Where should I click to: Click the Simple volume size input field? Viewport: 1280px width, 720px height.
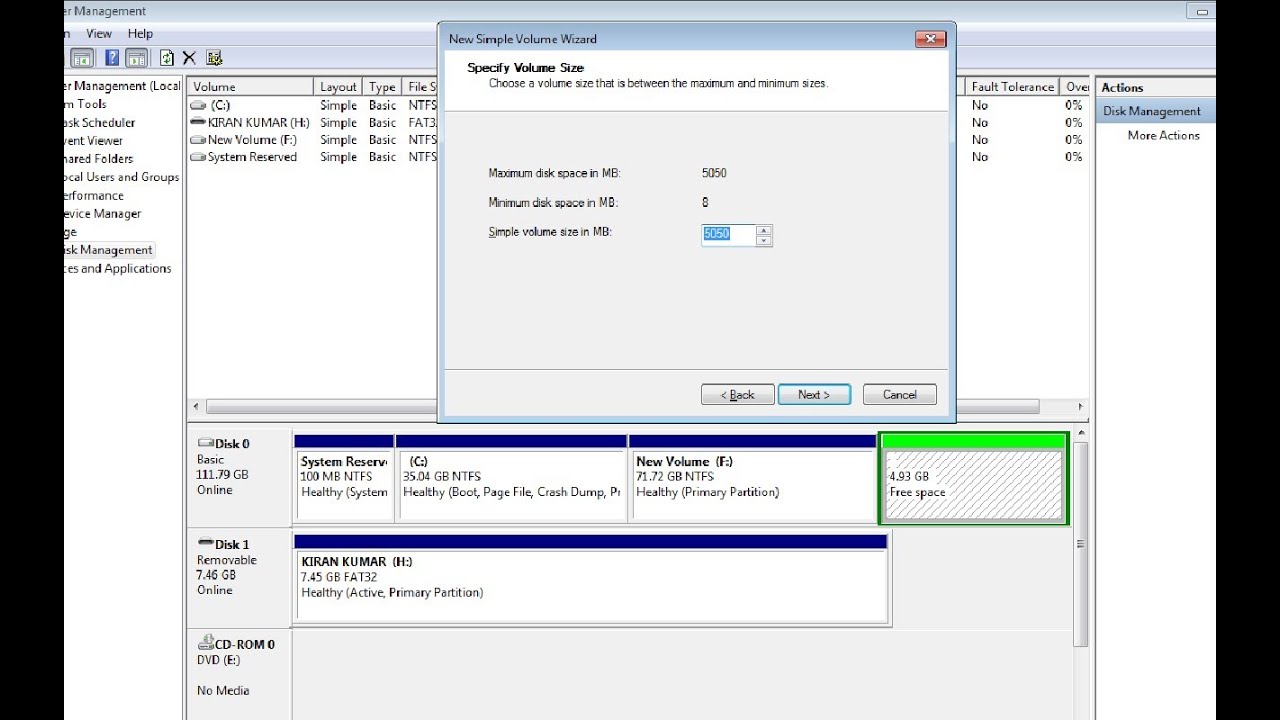[728, 234]
